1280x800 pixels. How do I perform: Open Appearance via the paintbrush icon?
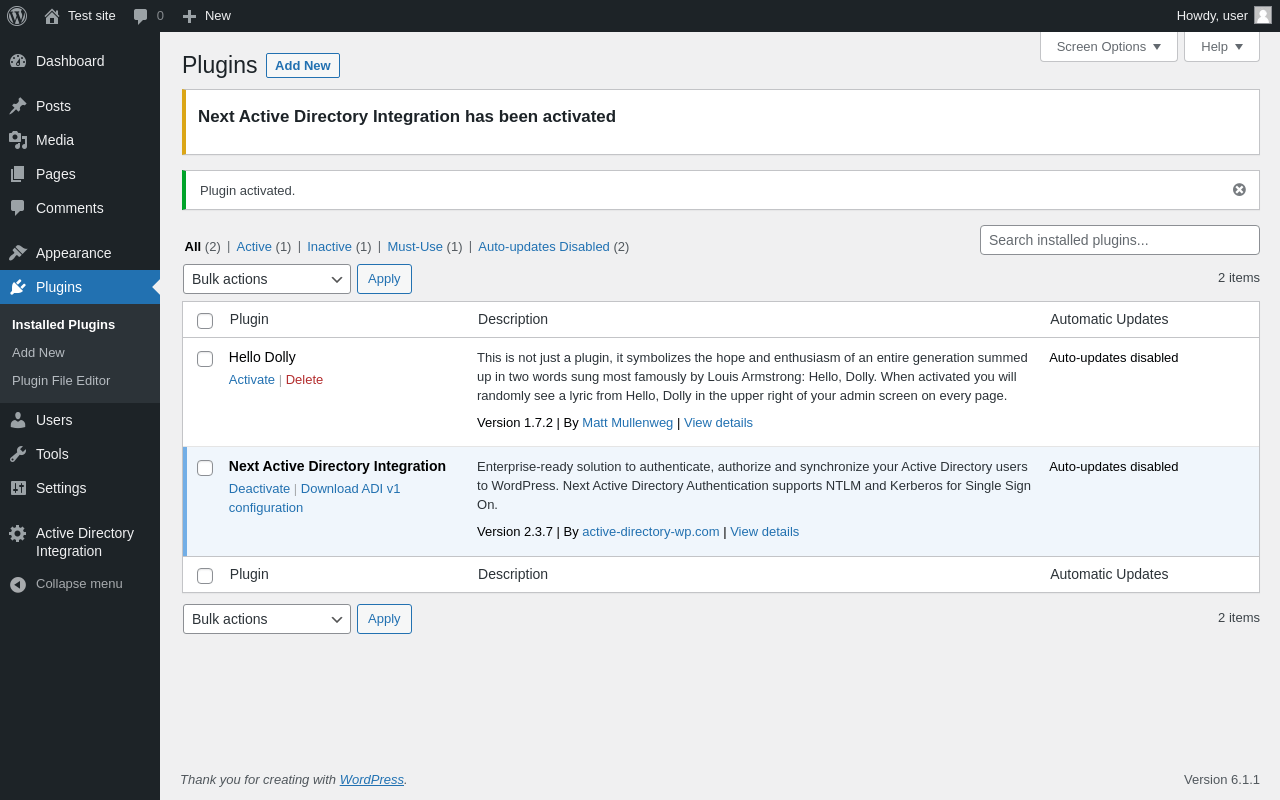[18, 253]
